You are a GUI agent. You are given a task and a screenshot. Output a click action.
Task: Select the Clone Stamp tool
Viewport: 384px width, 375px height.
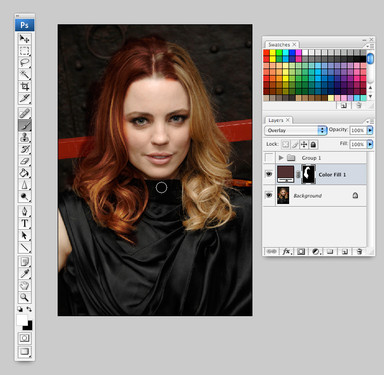(24, 137)
